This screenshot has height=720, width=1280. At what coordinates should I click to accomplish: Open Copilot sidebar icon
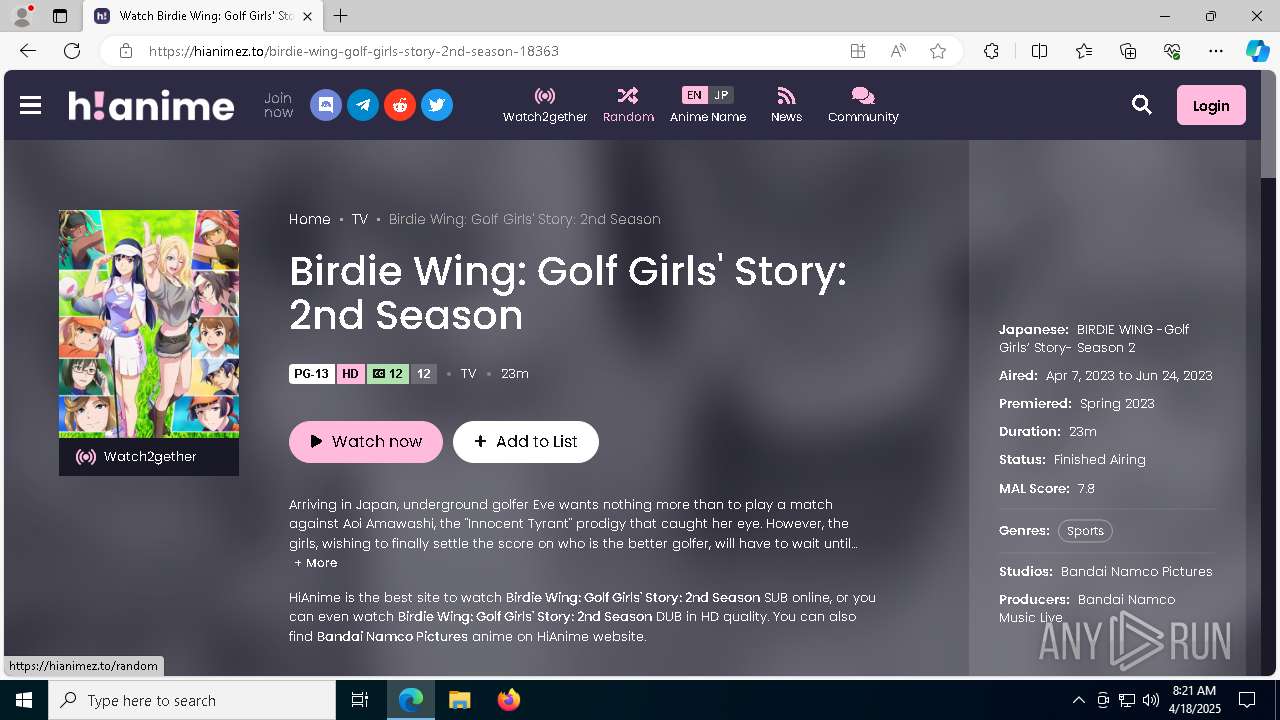[1257, 51]
